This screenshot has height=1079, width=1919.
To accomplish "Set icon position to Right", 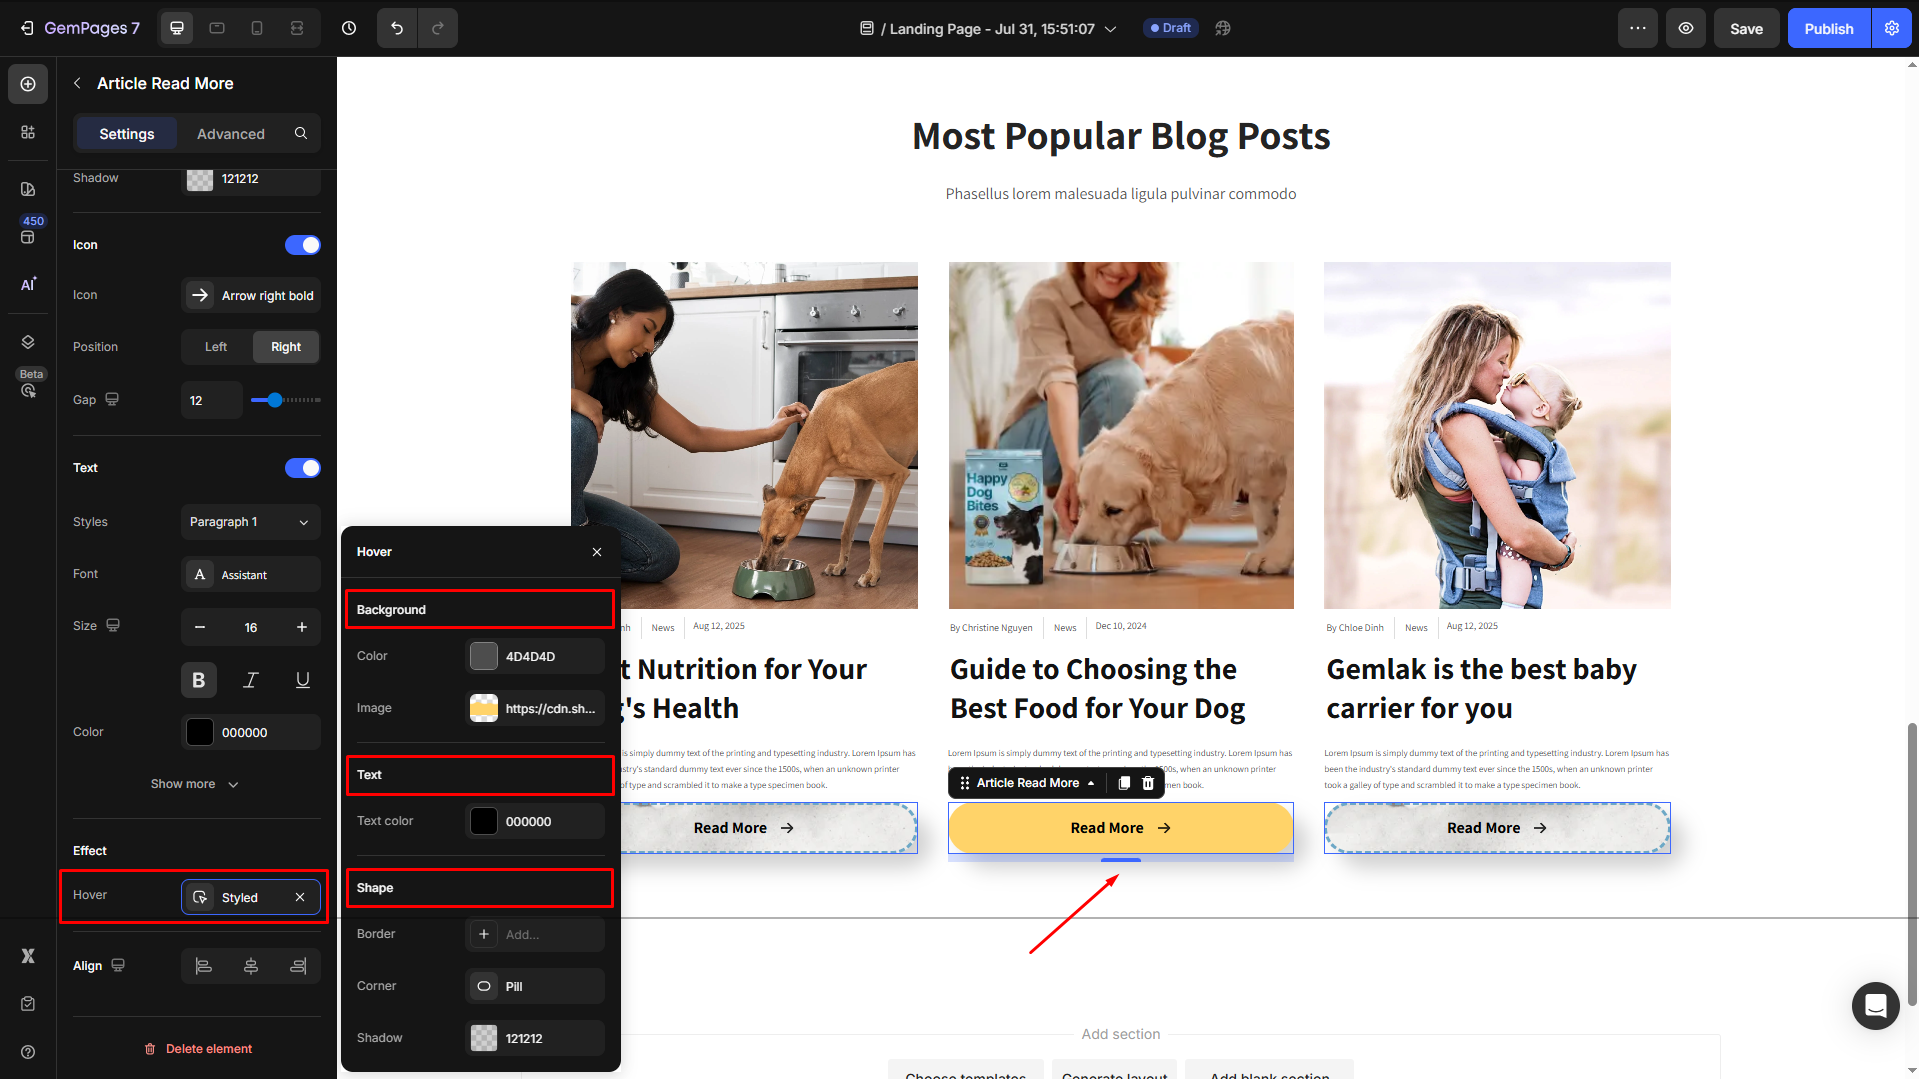I will (x=286, y=347).
